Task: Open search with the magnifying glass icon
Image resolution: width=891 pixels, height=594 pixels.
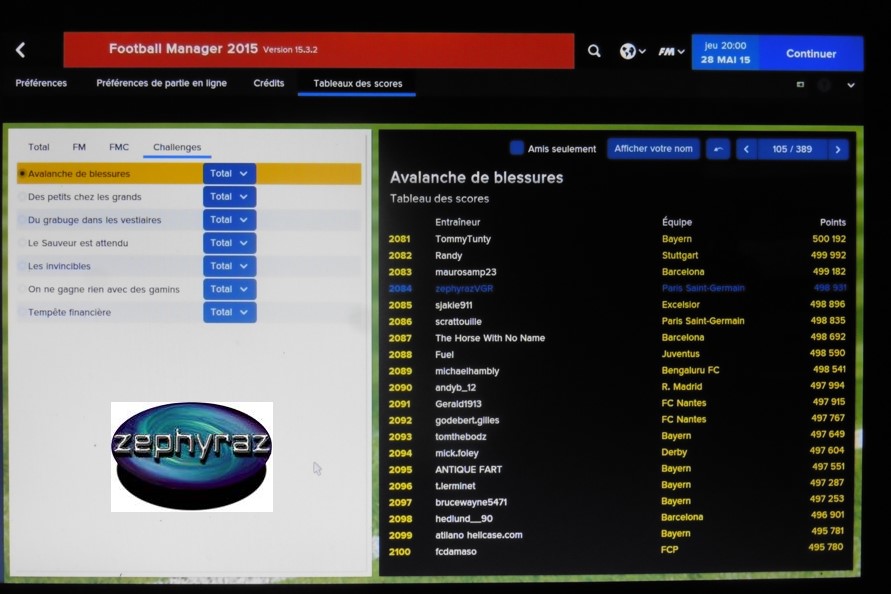Action: pos(594,51)
